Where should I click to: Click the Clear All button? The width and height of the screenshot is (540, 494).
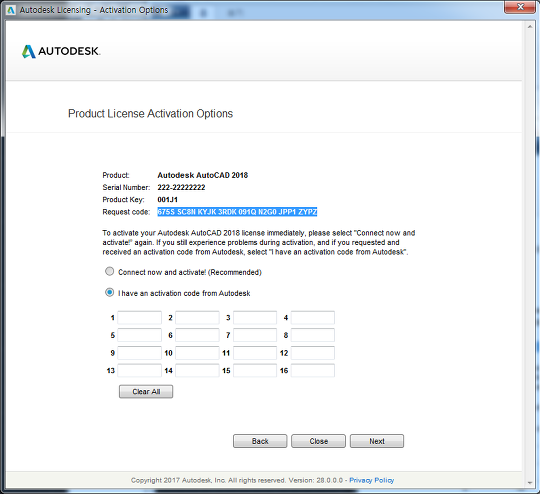coord(146,392)
